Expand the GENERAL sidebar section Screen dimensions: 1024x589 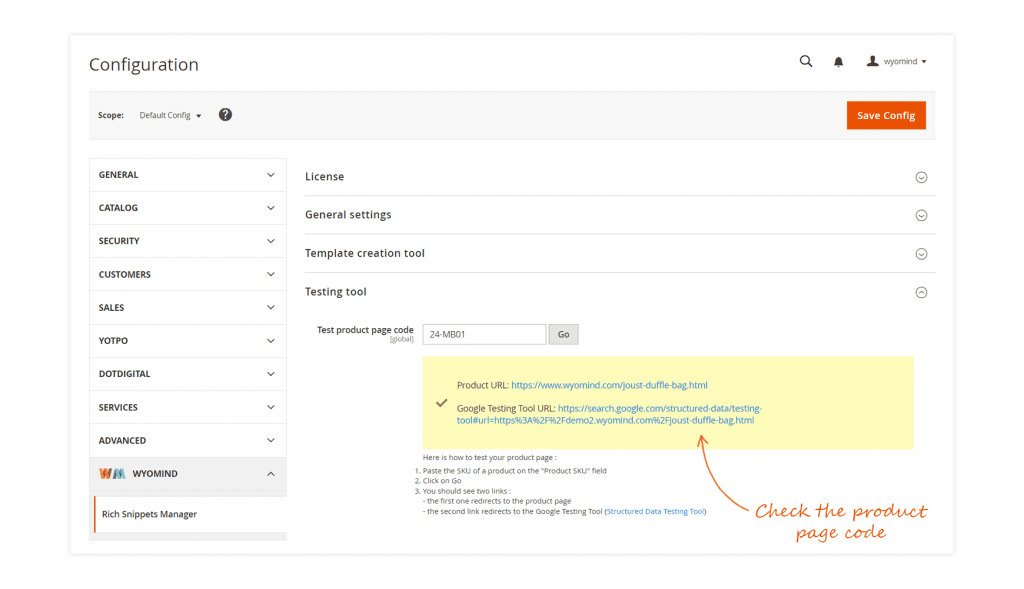(x=187, y=175)
